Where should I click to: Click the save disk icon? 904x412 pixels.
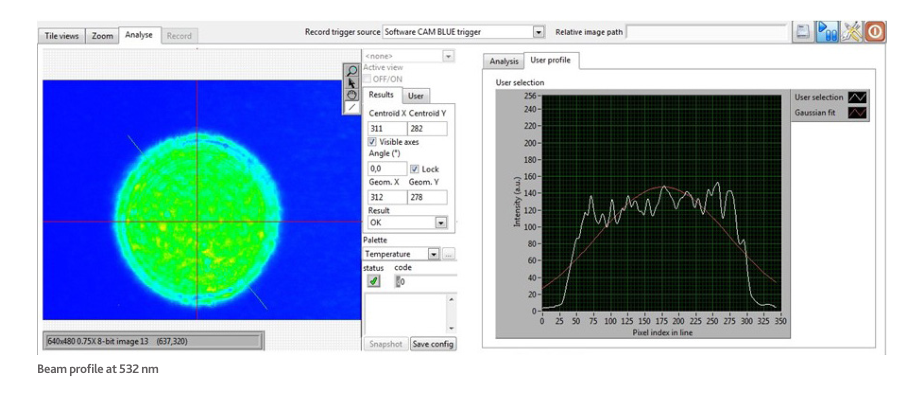click(802, 32)
